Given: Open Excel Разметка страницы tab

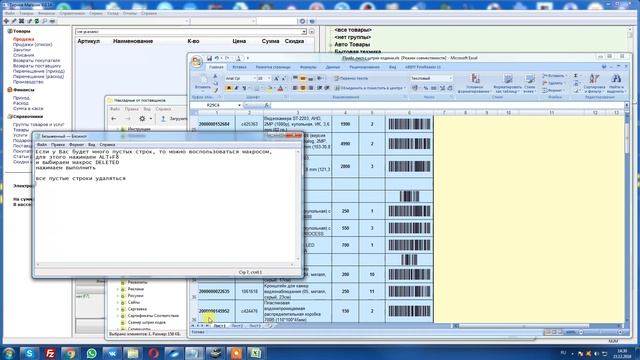Looking at the screenshot, I should tap(273, 67).
